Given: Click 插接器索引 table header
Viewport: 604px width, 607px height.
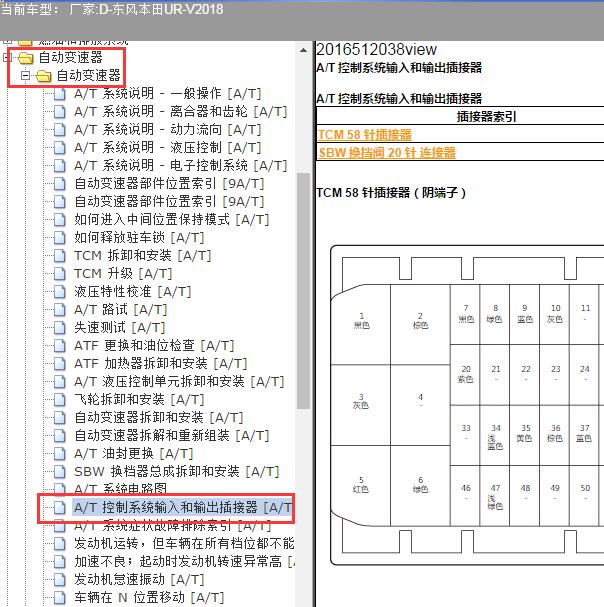Looking at the screenshot, I should tap(486, 117).
